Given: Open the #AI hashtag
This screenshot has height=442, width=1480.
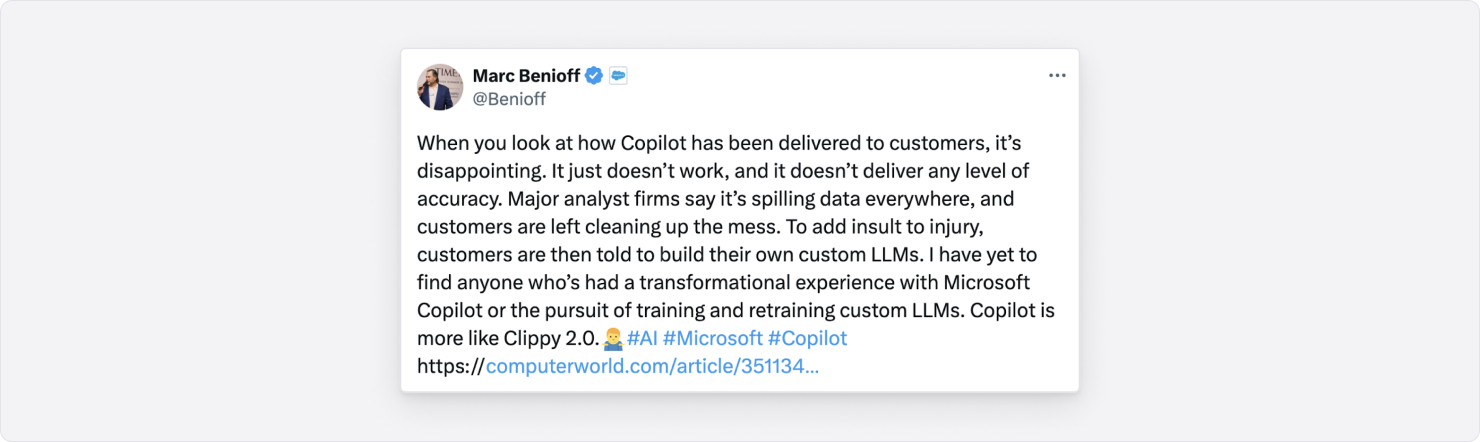Looking at the screenshot, I should click(642, 338).
